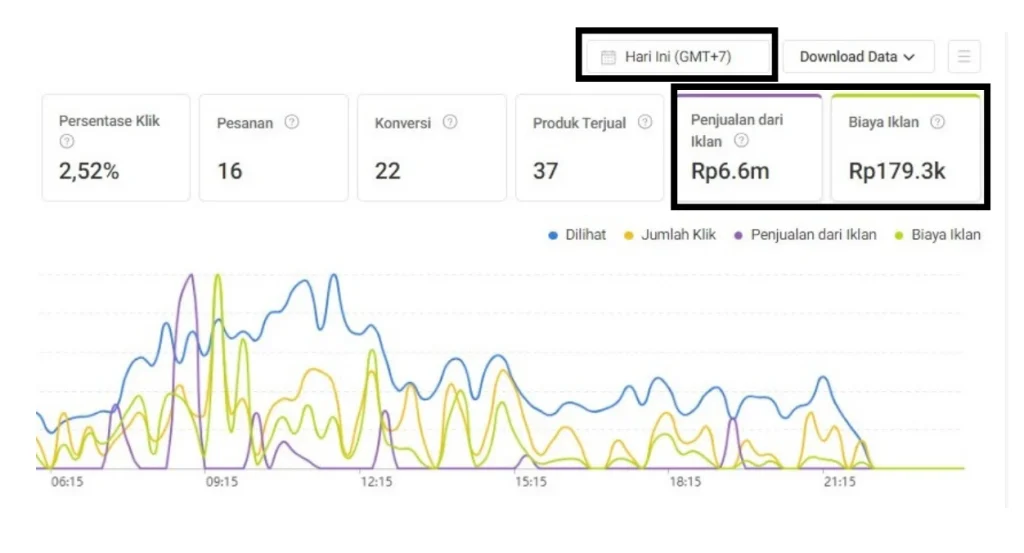Click help icon next to Konversi
Screen dimensions: 1024x553
[450, 122]
